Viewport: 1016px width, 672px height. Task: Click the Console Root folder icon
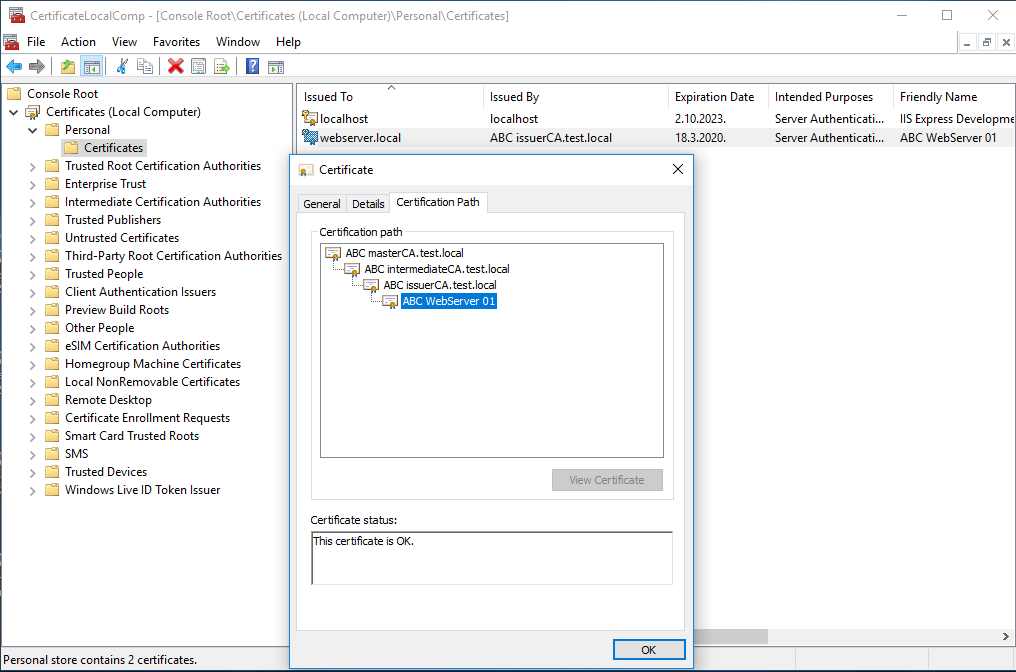tap(14, 94)
